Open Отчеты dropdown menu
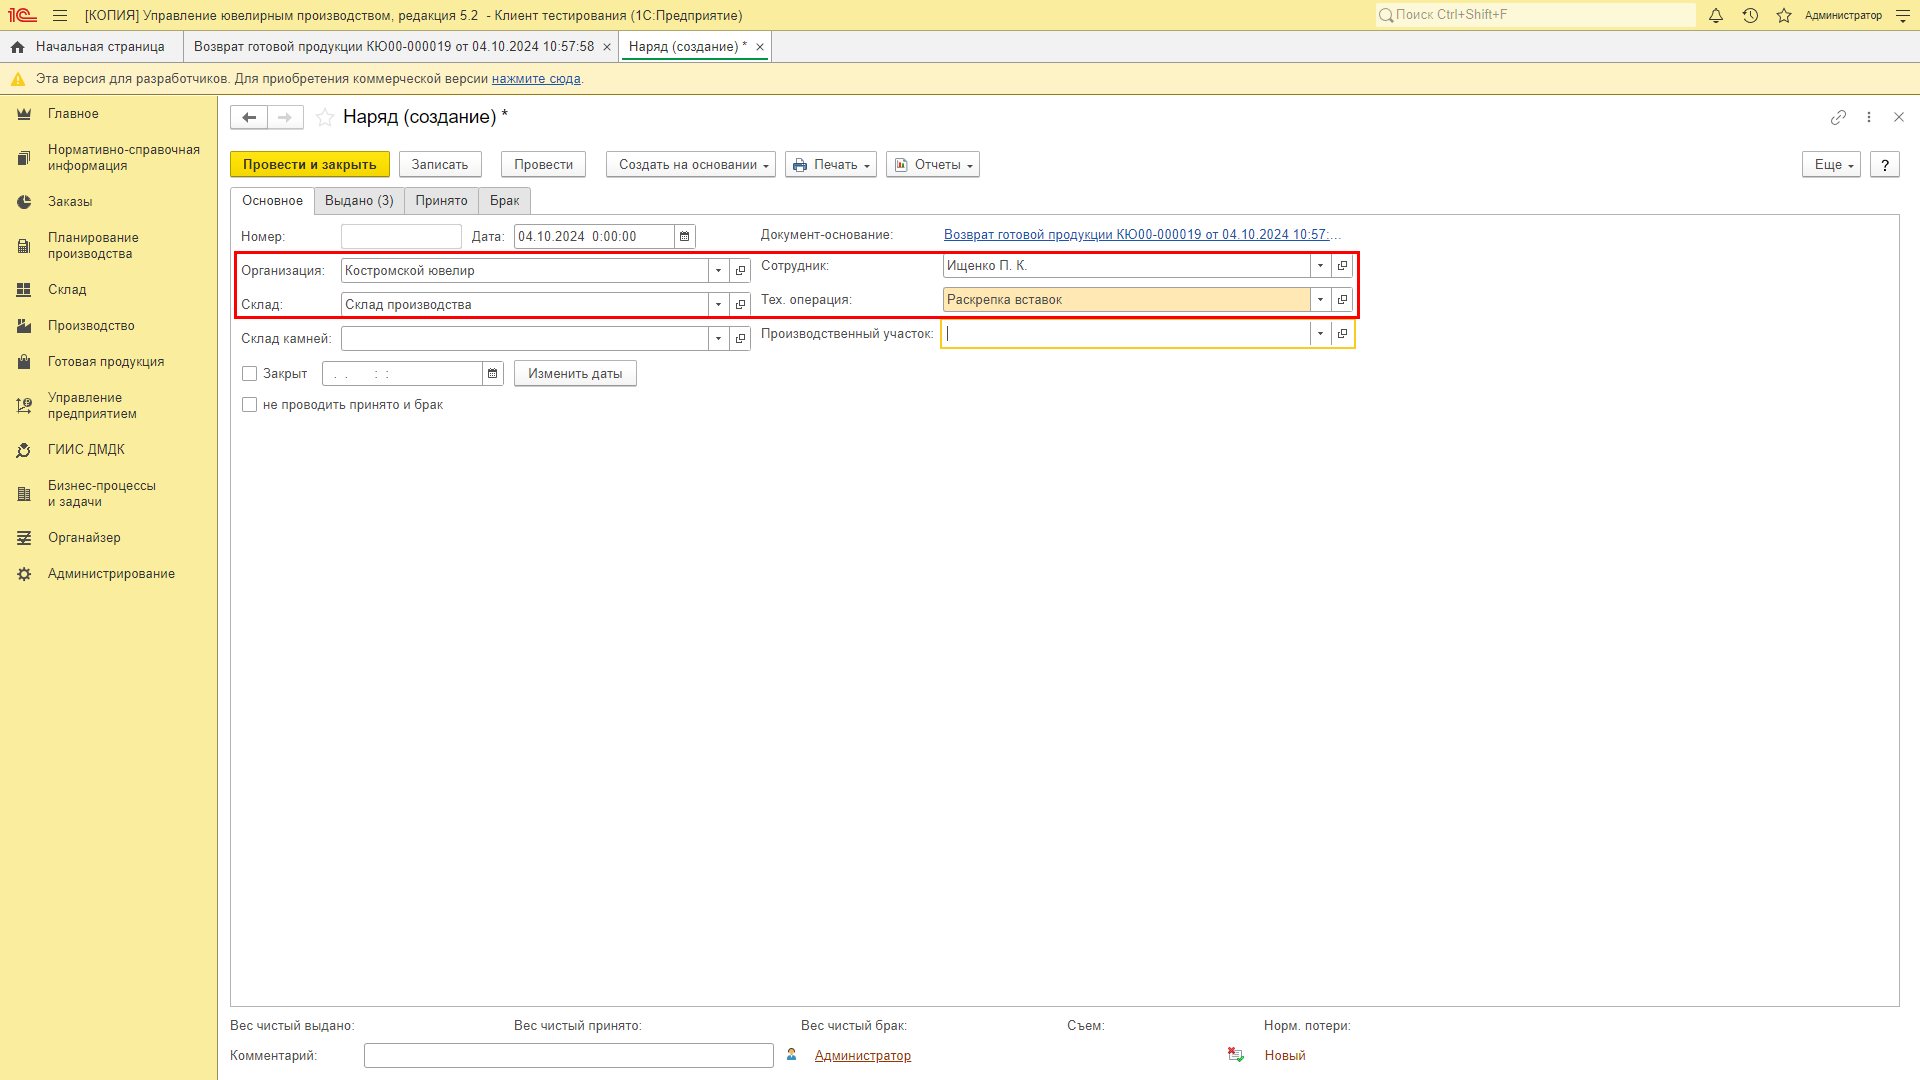 [x=933, y=165]
